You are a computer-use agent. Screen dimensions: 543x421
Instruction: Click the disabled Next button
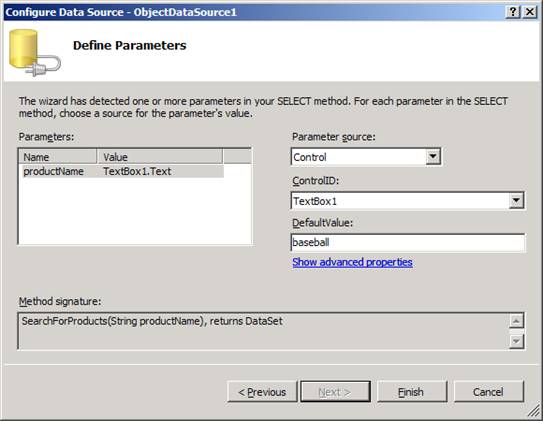(335, 392)
